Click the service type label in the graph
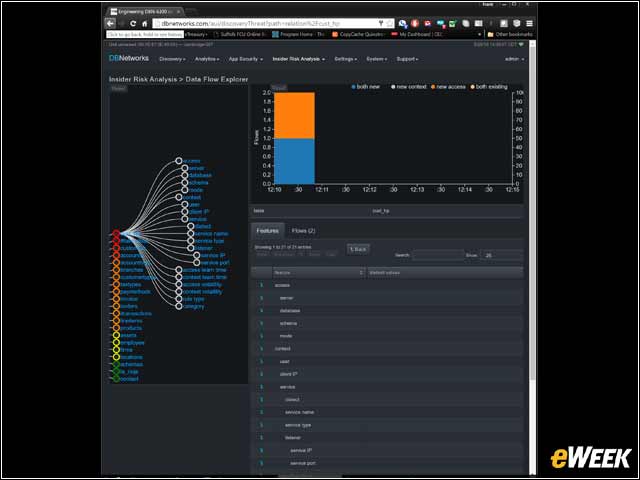Image resolution: width=640 pixels, height=480 pixels. [209, 241]
